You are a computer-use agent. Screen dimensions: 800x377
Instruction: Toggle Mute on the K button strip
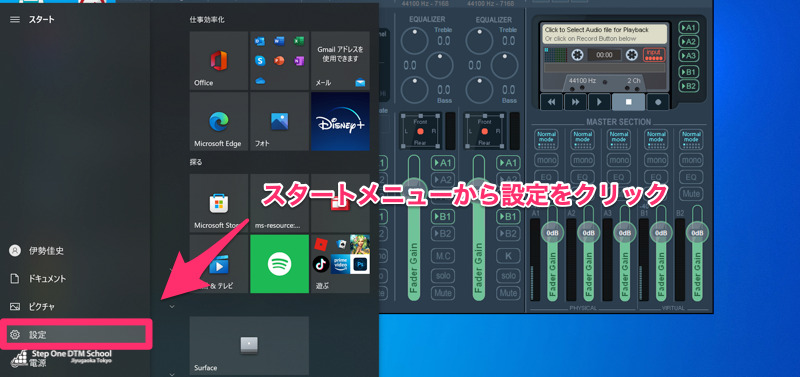pos(509,293)
